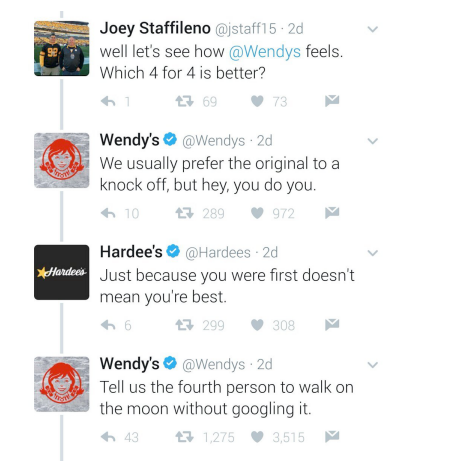This screenshot has height=462, width=454.
Task: Share Wendy's moon tweet via message icon
Action: coord(332,436)
